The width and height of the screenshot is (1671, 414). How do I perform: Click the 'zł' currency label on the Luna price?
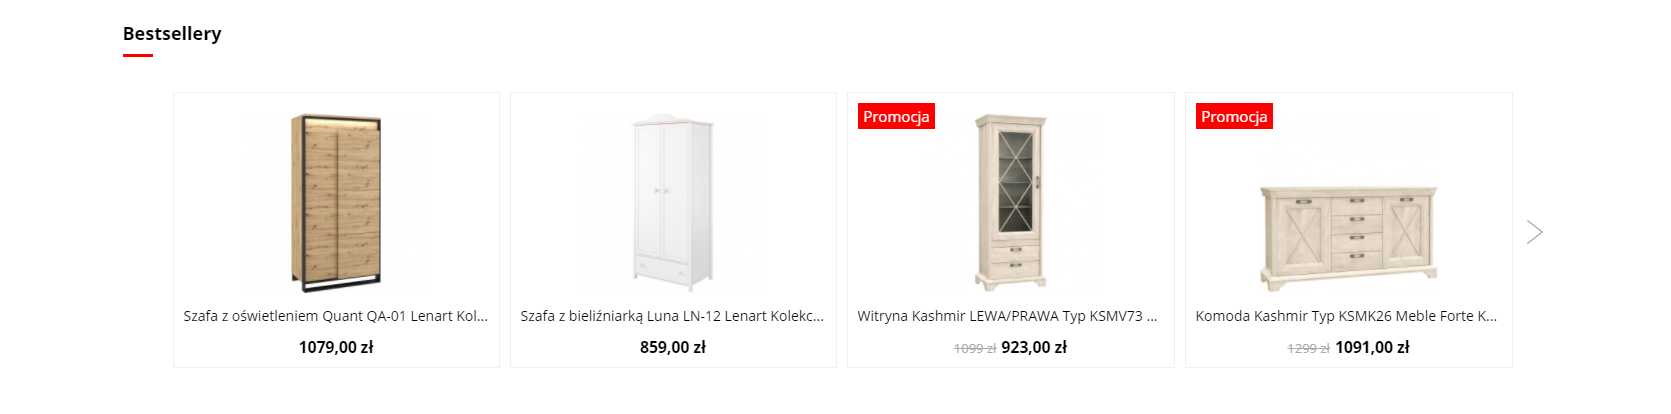(x=699, y=347)
